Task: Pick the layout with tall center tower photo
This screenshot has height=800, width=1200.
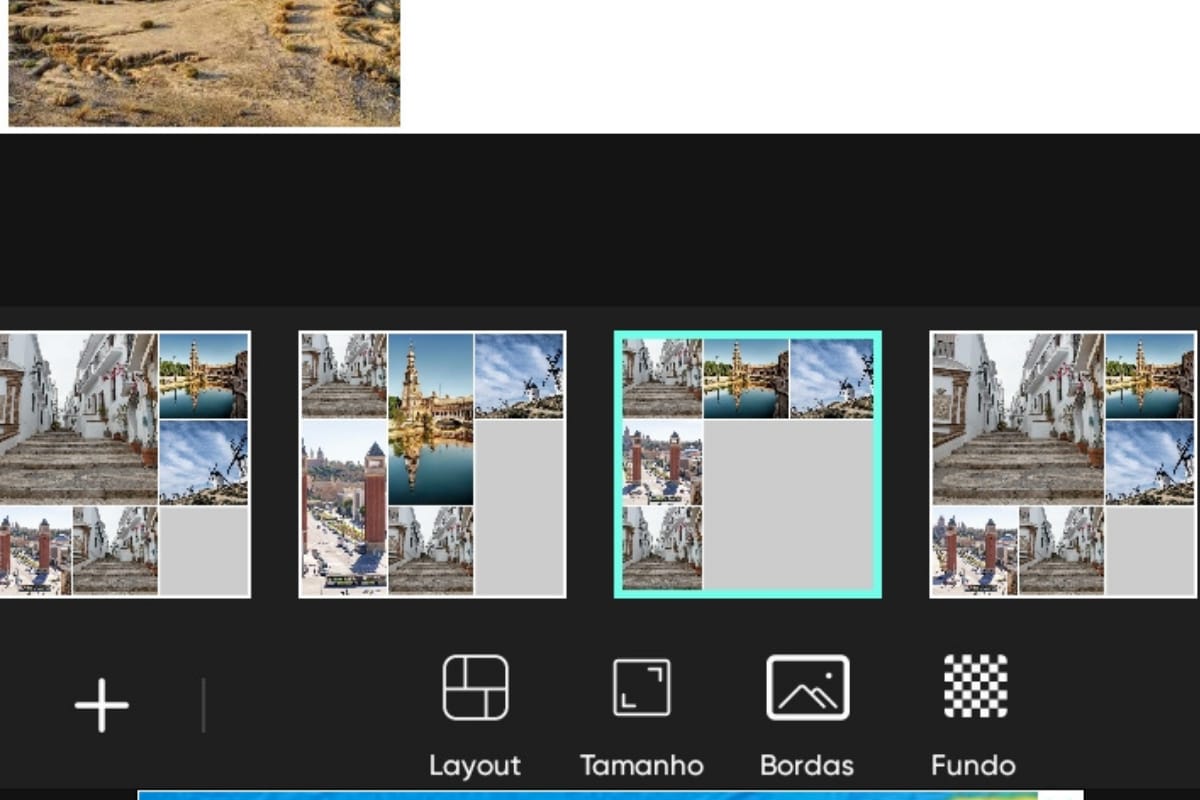Action: pos(432,464)
